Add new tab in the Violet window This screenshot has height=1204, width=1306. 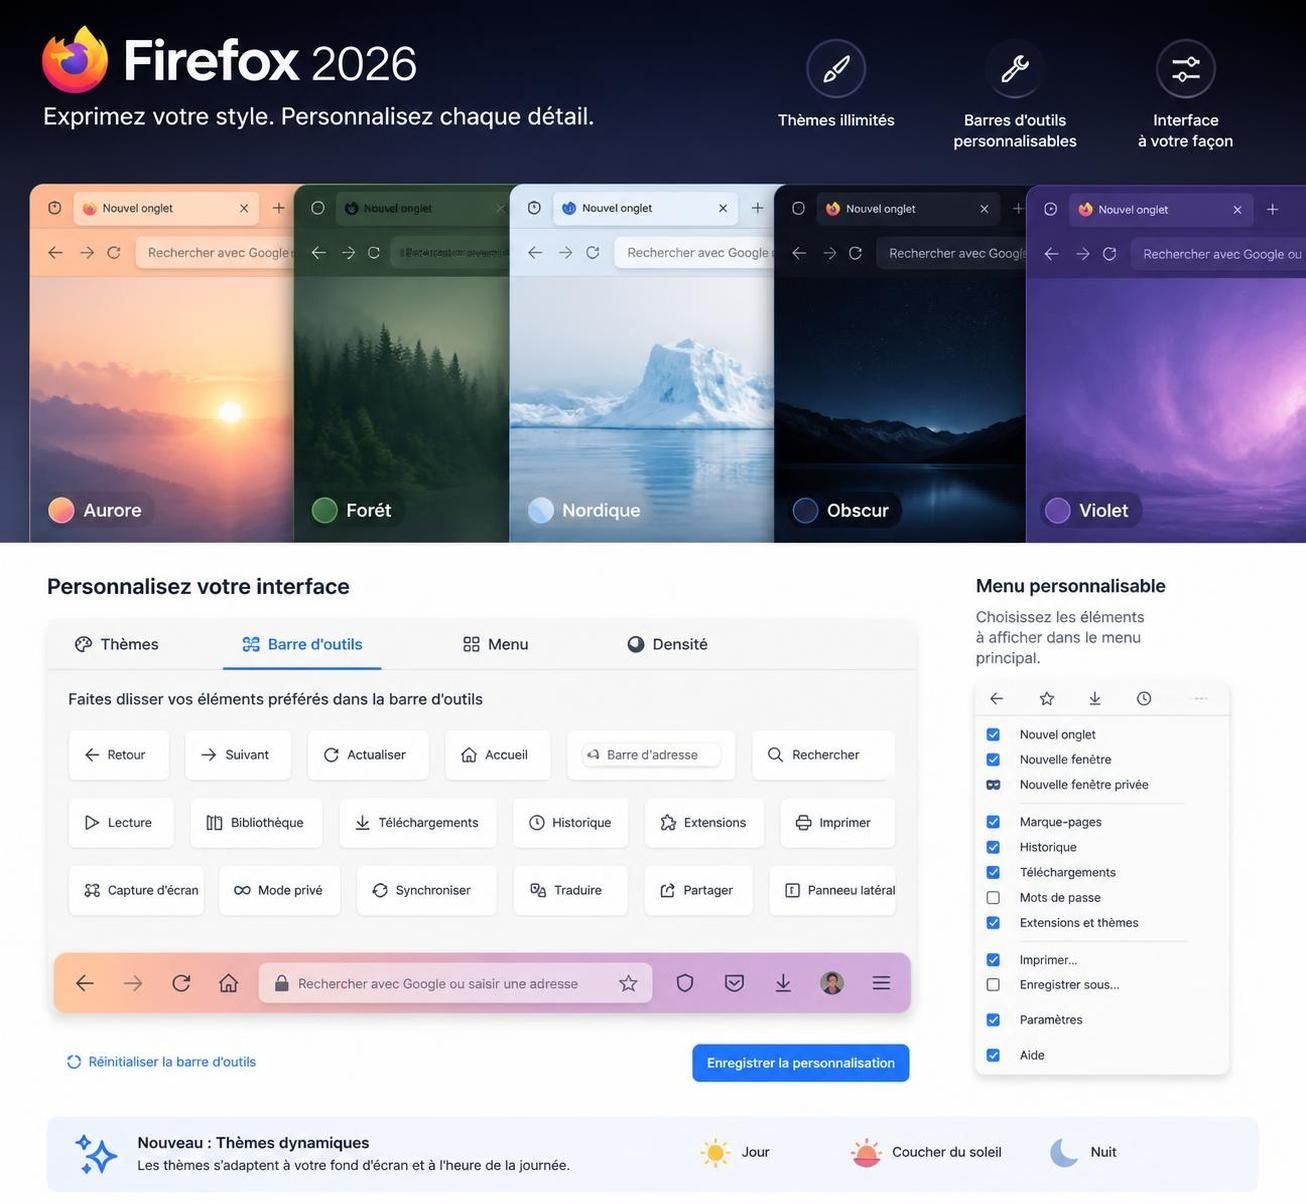pos(1272,209)
